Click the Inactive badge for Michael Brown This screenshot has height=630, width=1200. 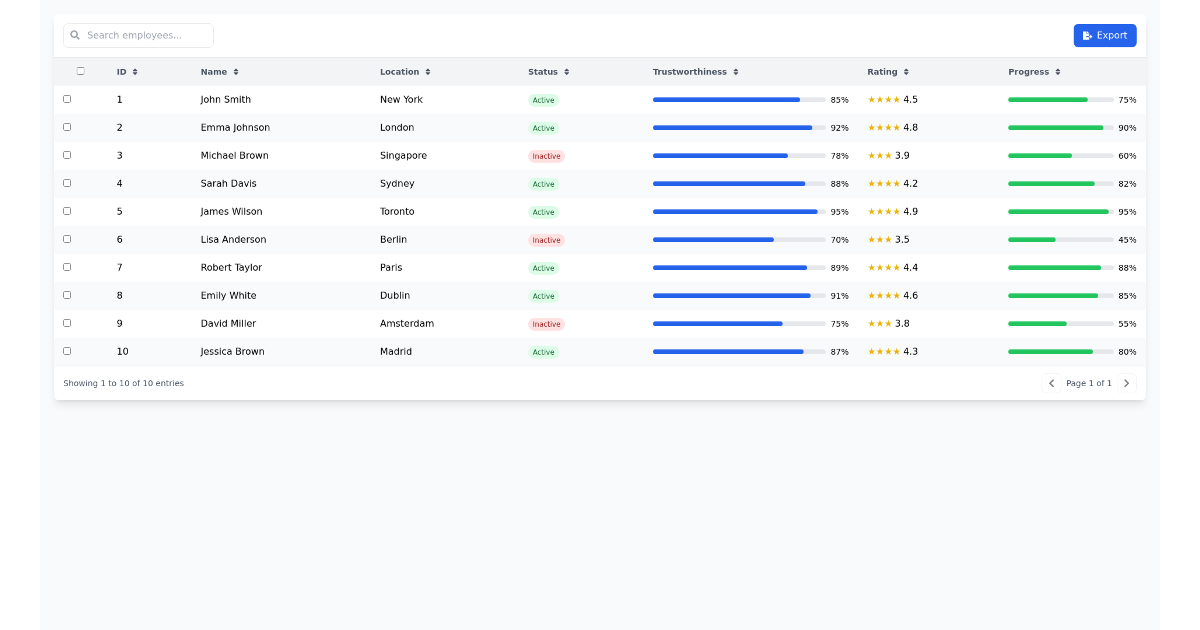546,156
